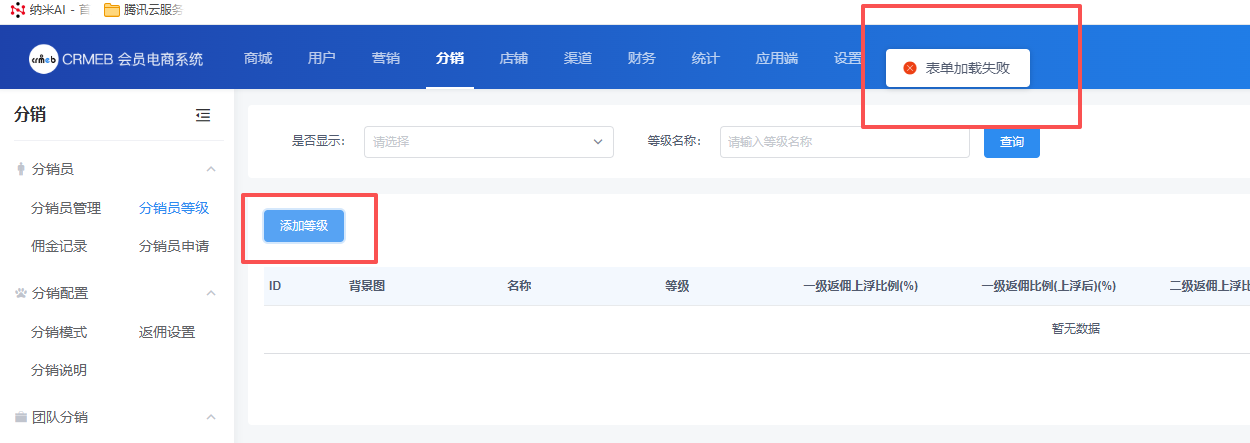
Task: Open 分销员管理 in the sidebar
Action: (66, 208)
